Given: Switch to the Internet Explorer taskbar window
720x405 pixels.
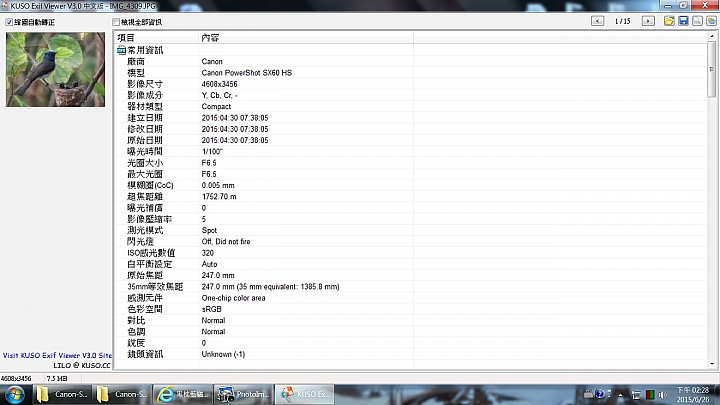Looking at the screenshot, I should [182, 394].
